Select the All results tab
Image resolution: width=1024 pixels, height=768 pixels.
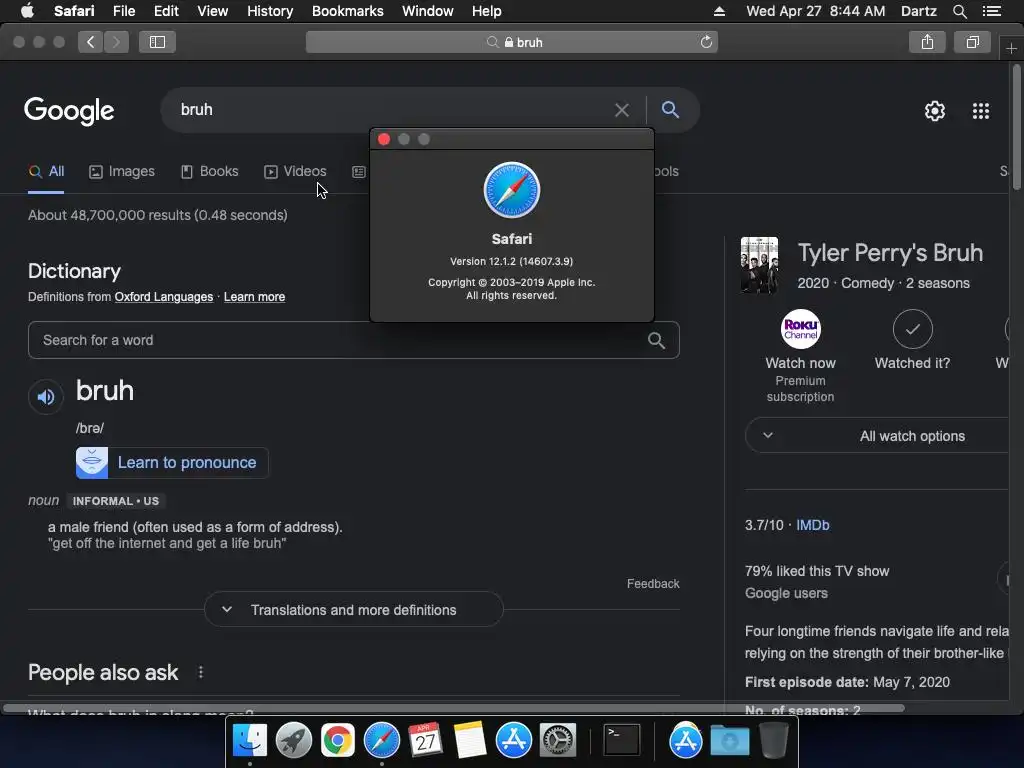46,172
